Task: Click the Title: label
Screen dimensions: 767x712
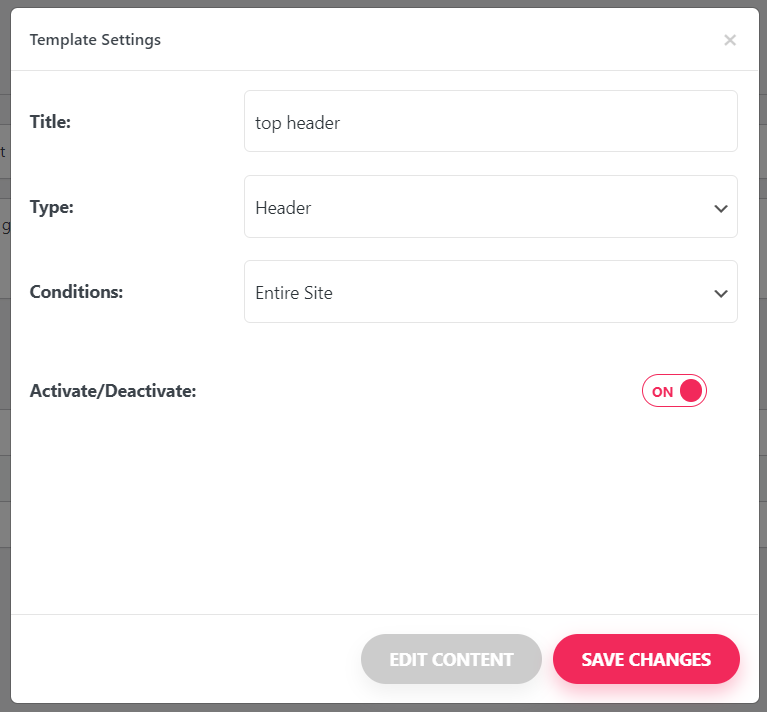Action: tap(50, 122)
